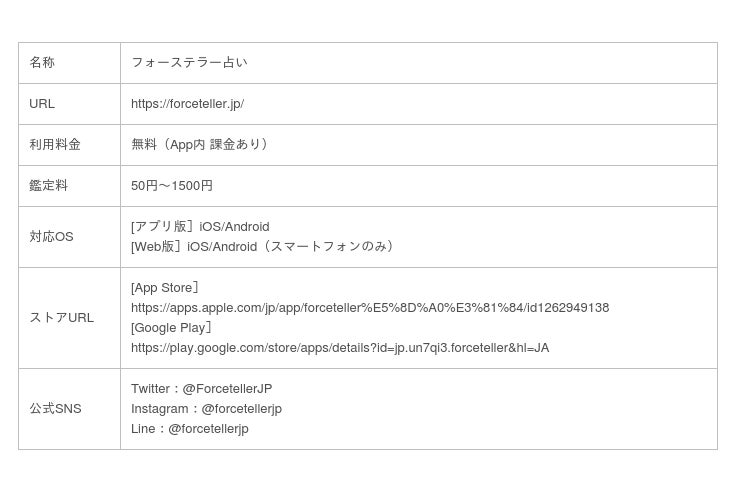Click the ストアURL row header

[x=61, y=318]
